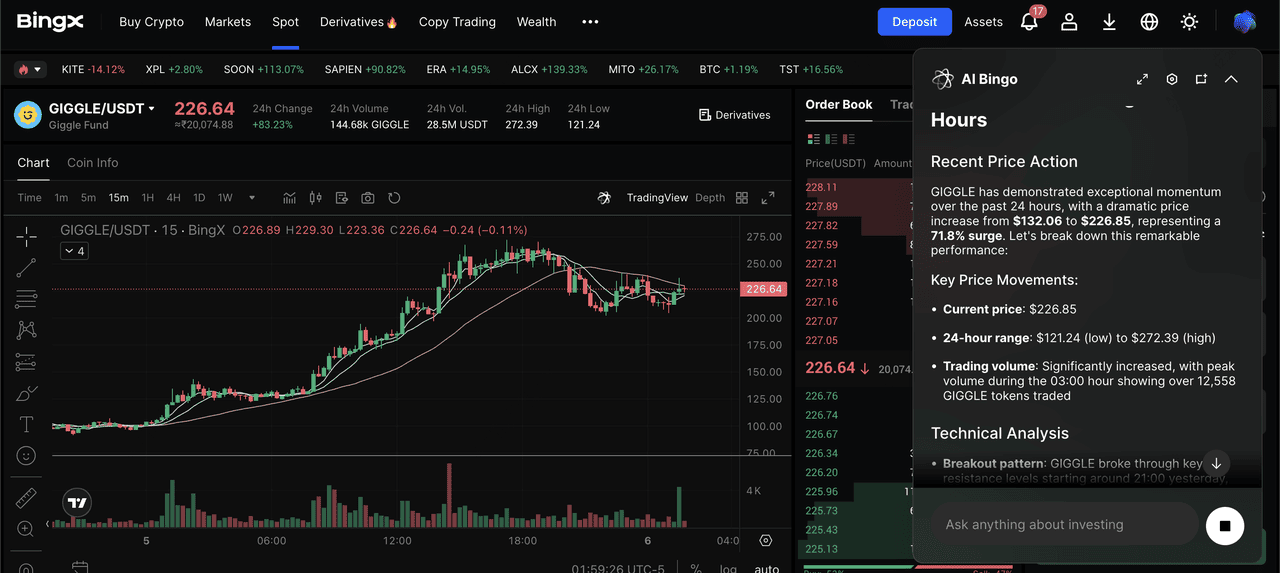
Task: Open the Spot menu
Action: (x=285, y=21)
